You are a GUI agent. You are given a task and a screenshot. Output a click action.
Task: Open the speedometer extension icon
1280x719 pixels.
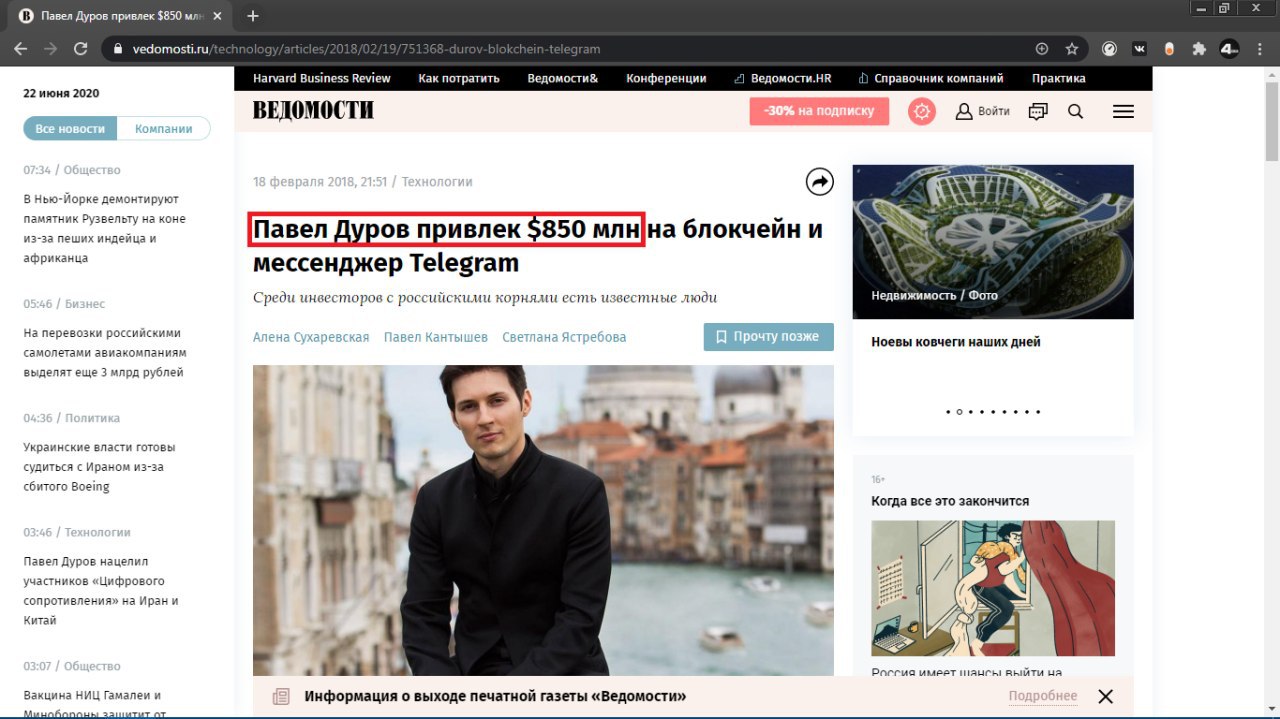[1109, 48]
